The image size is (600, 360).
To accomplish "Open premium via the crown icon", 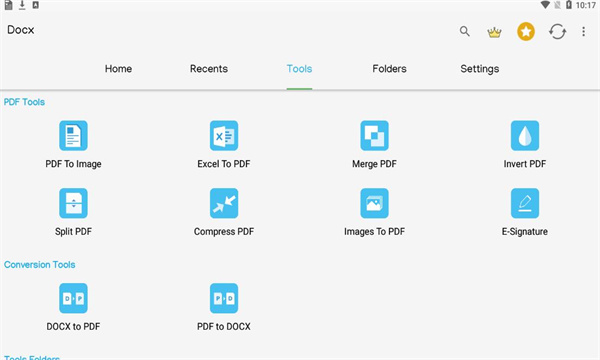I will click(494, 32).
